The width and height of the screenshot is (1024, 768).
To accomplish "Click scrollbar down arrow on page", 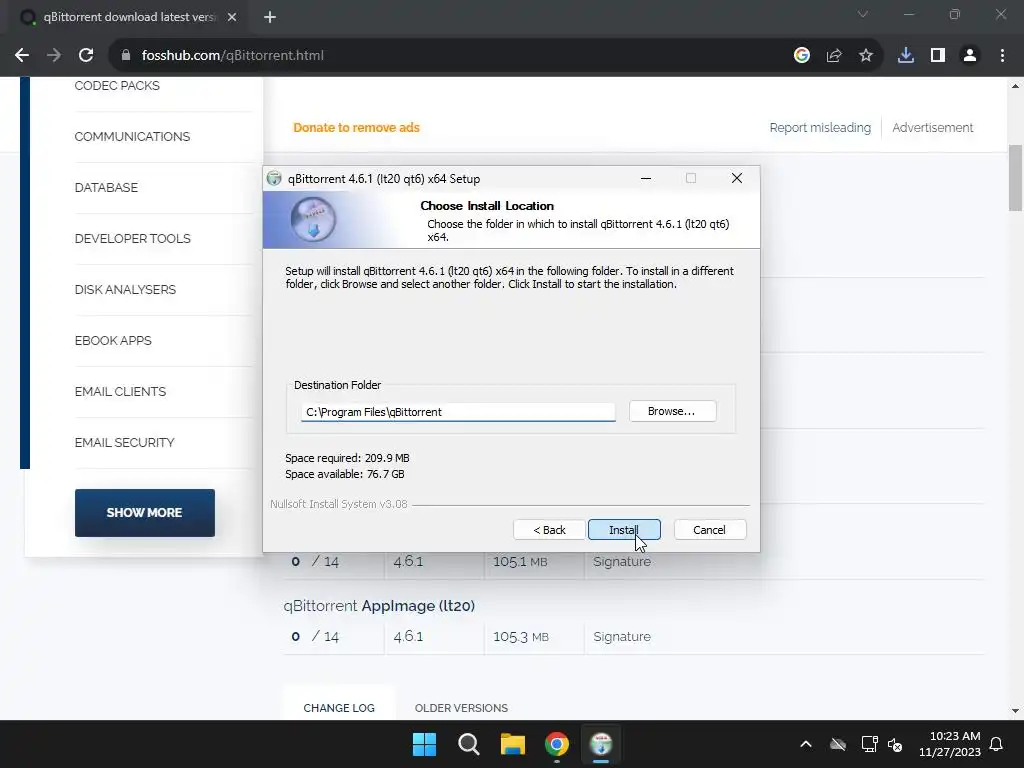I will tap(1015, 711).
